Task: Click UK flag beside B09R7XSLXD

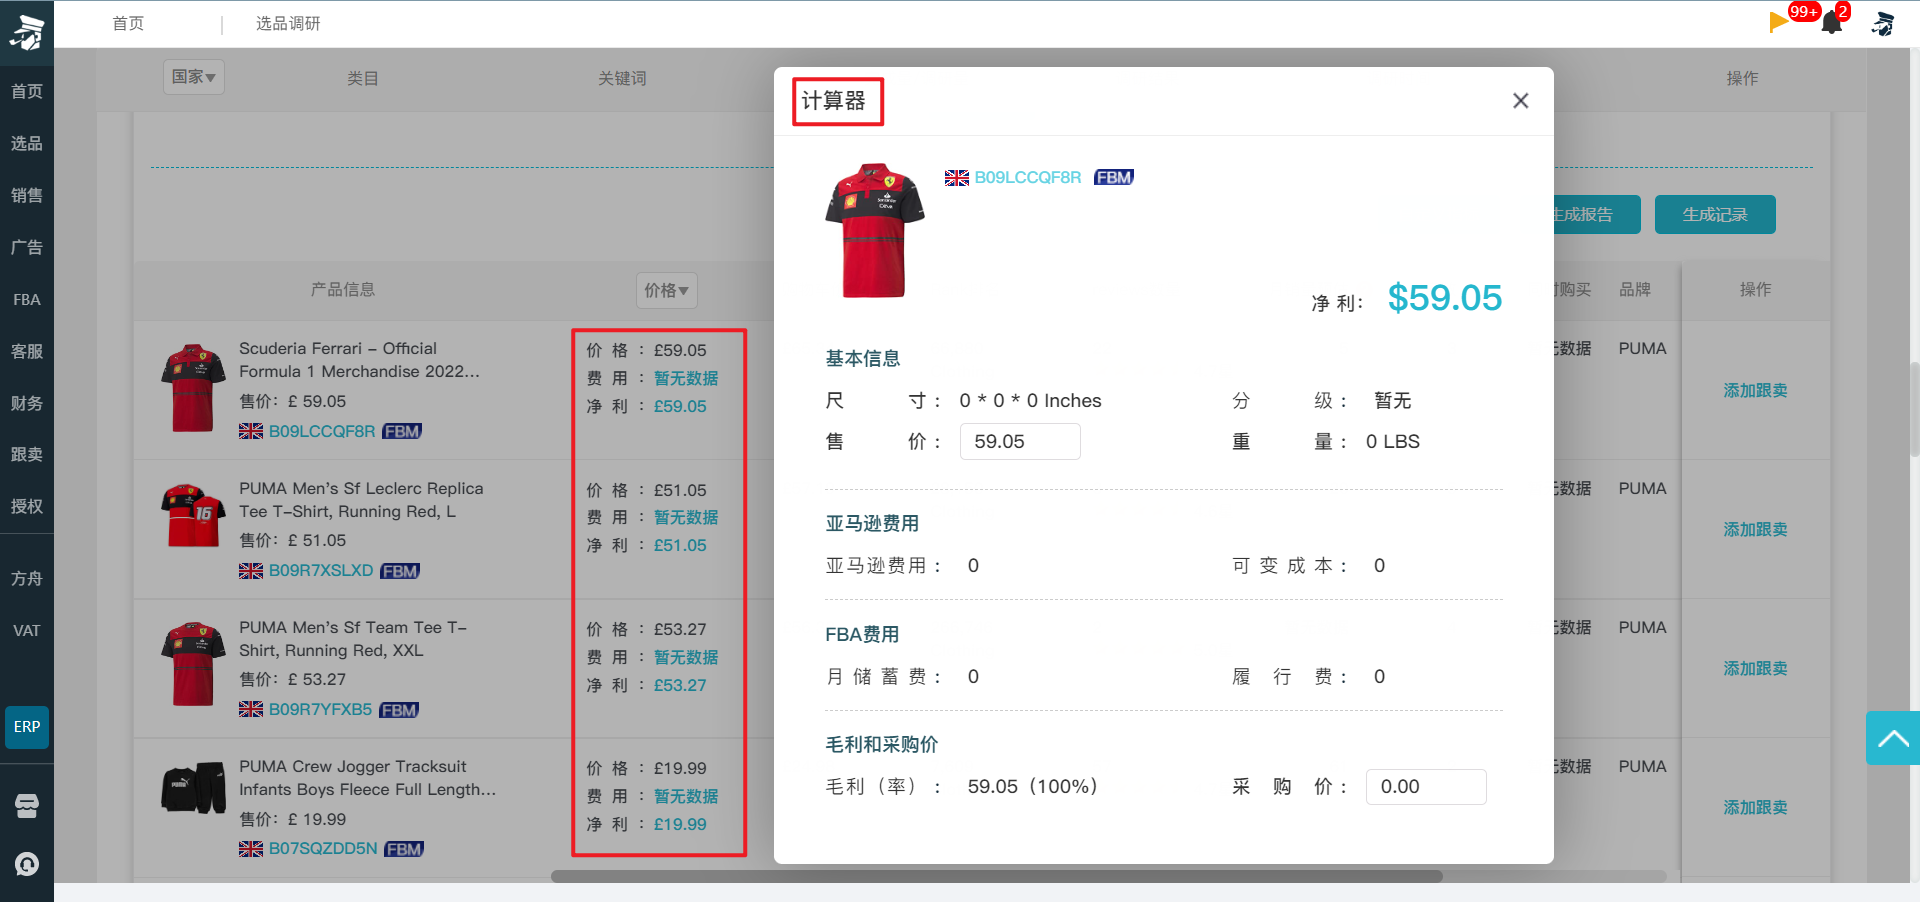Action: click(251, 571)
